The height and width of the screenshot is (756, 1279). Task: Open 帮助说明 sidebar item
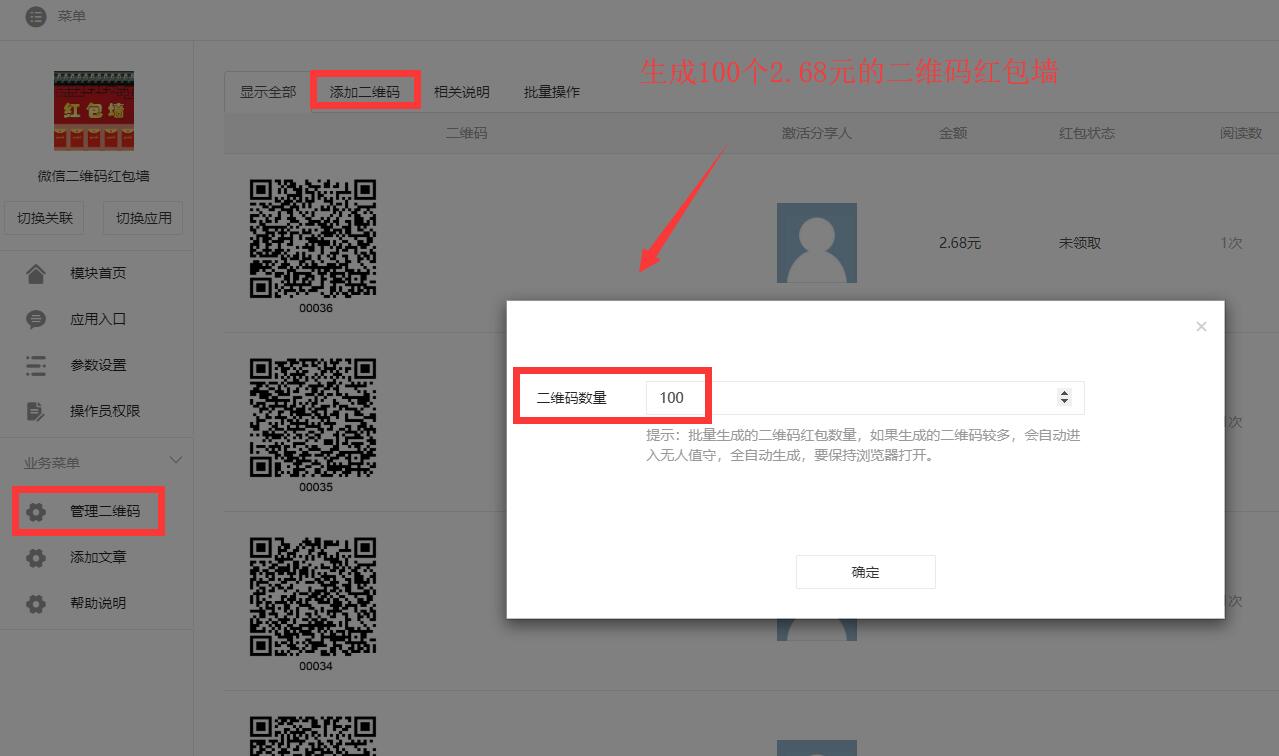pos(98,604)
